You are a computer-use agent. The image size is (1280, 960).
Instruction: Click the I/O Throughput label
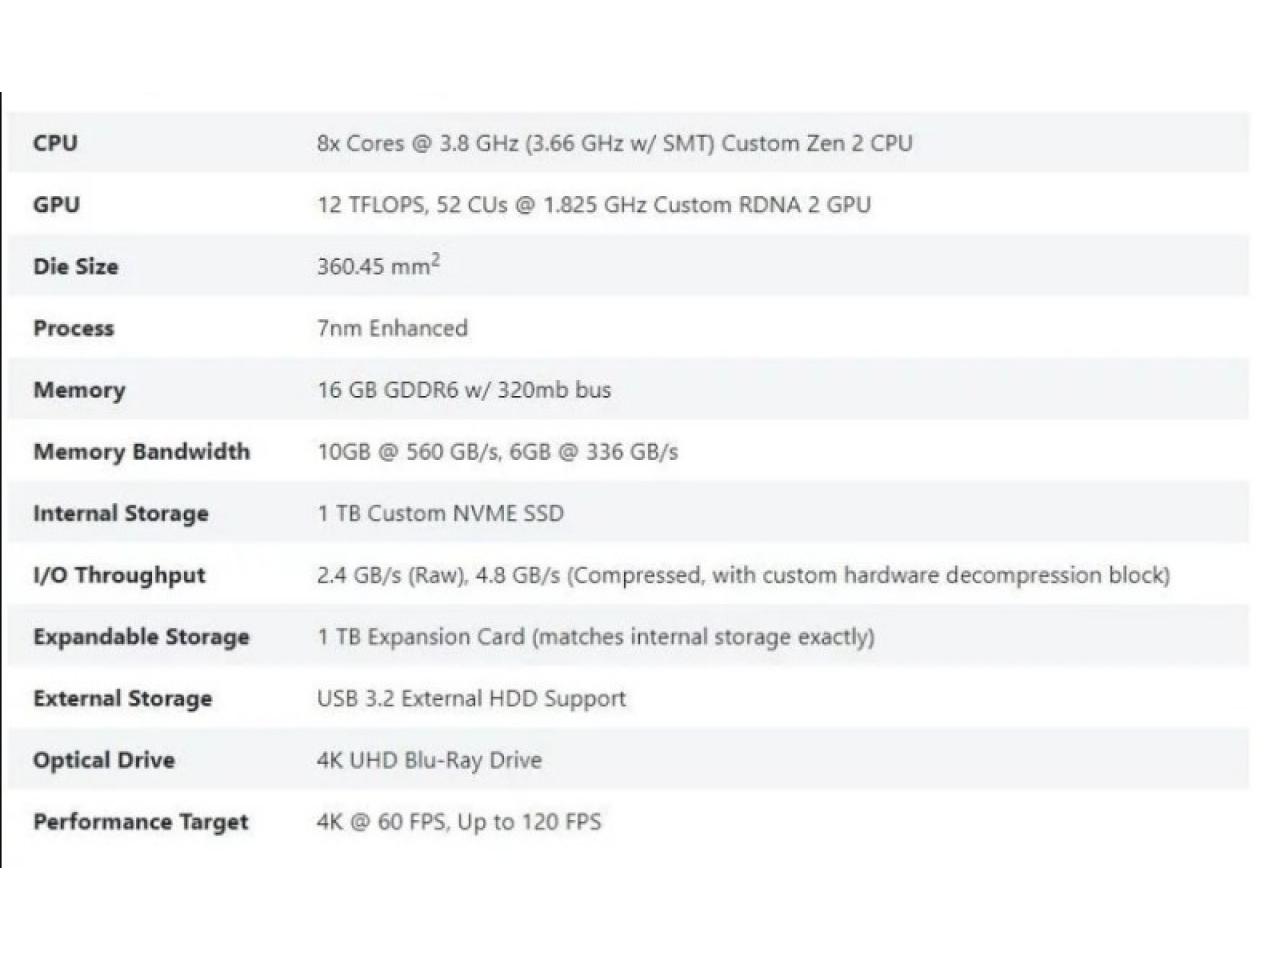(x=119, y=576)
